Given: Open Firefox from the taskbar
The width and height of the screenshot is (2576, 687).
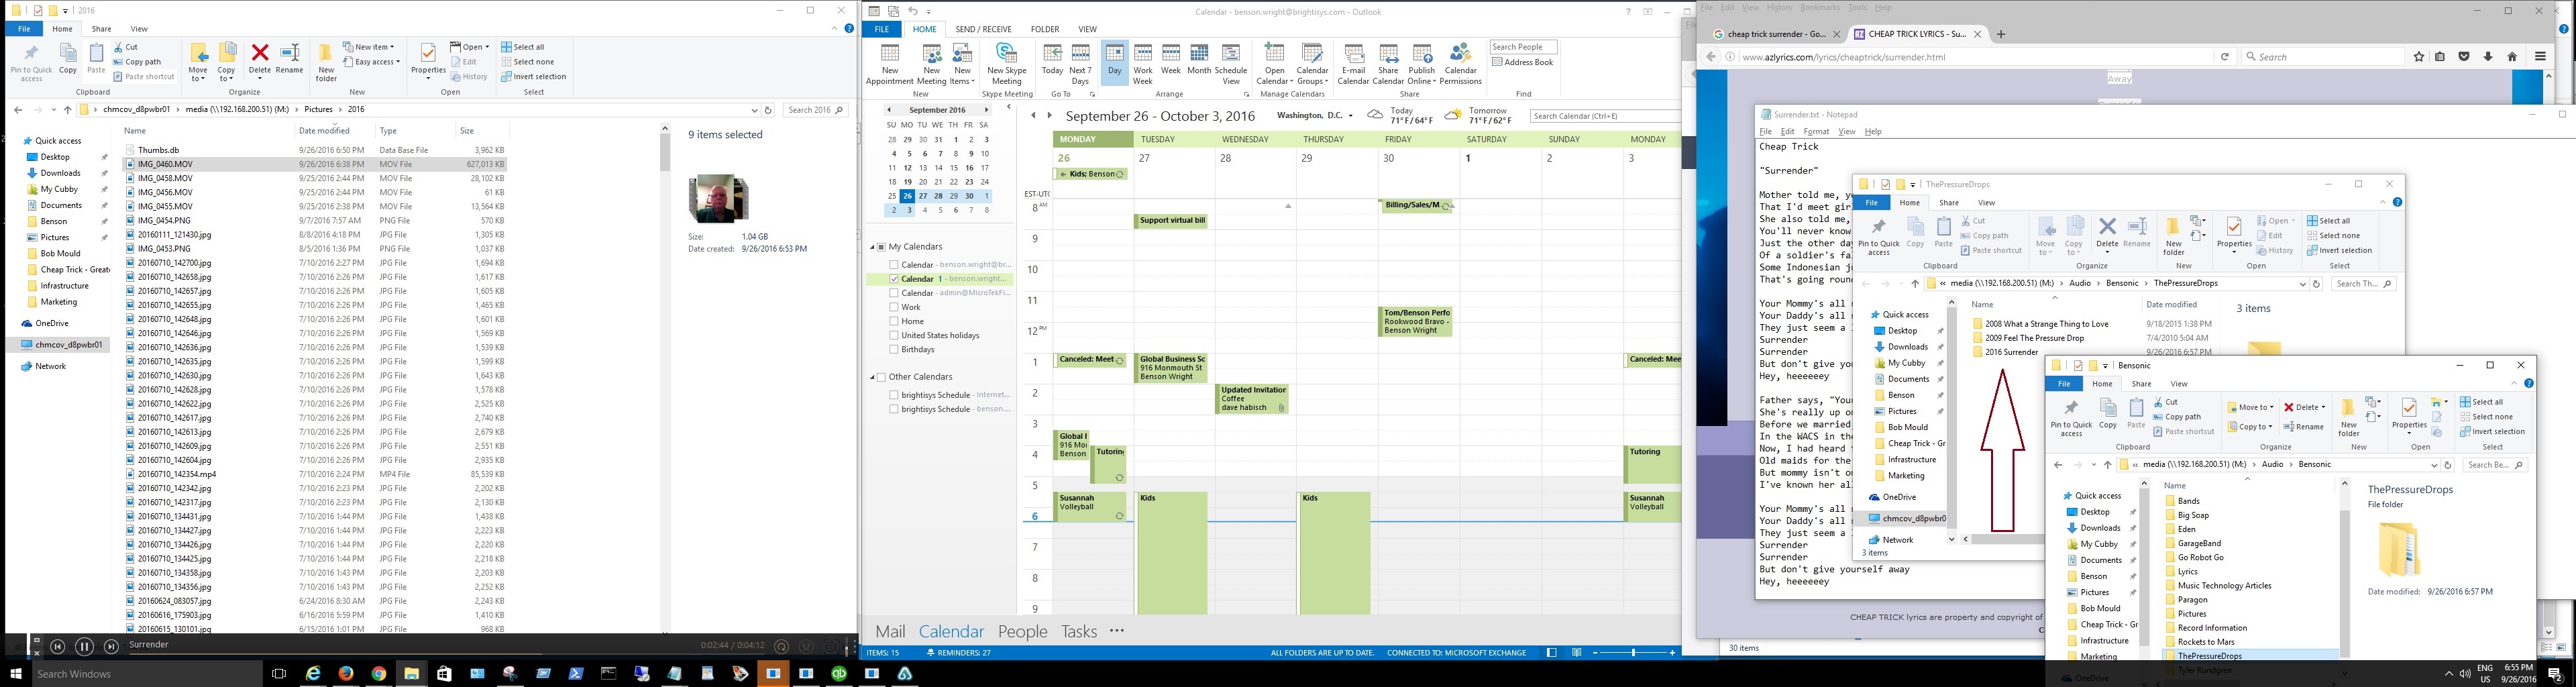Looking at the screenshot, I should (346, 674).
